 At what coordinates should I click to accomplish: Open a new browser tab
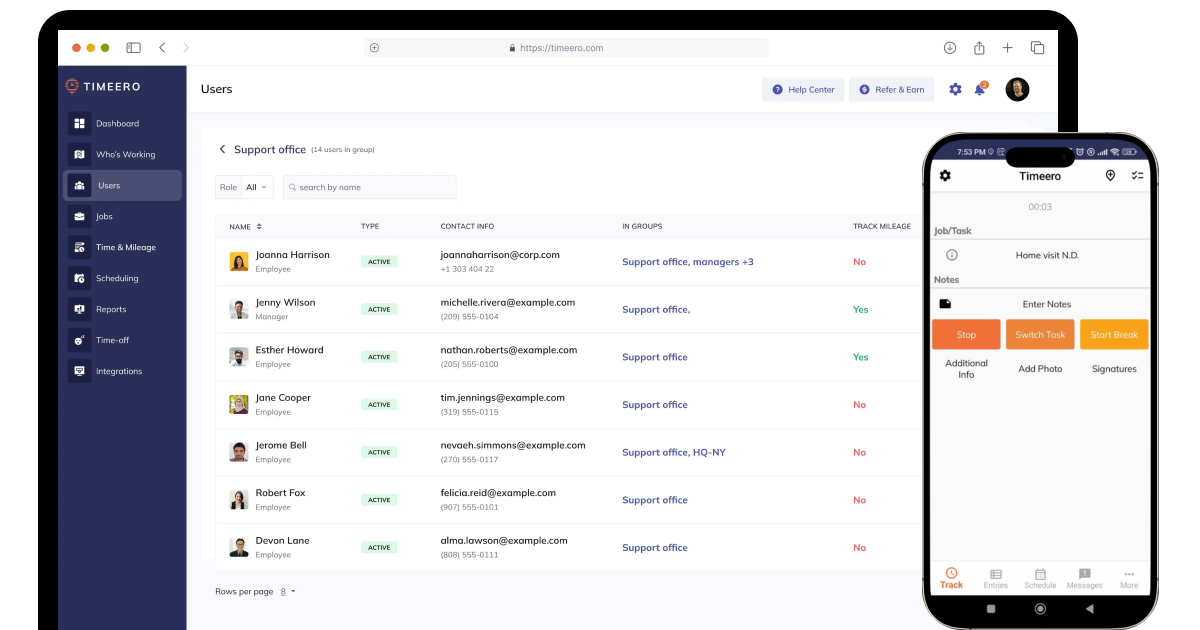pos(1008,47)
